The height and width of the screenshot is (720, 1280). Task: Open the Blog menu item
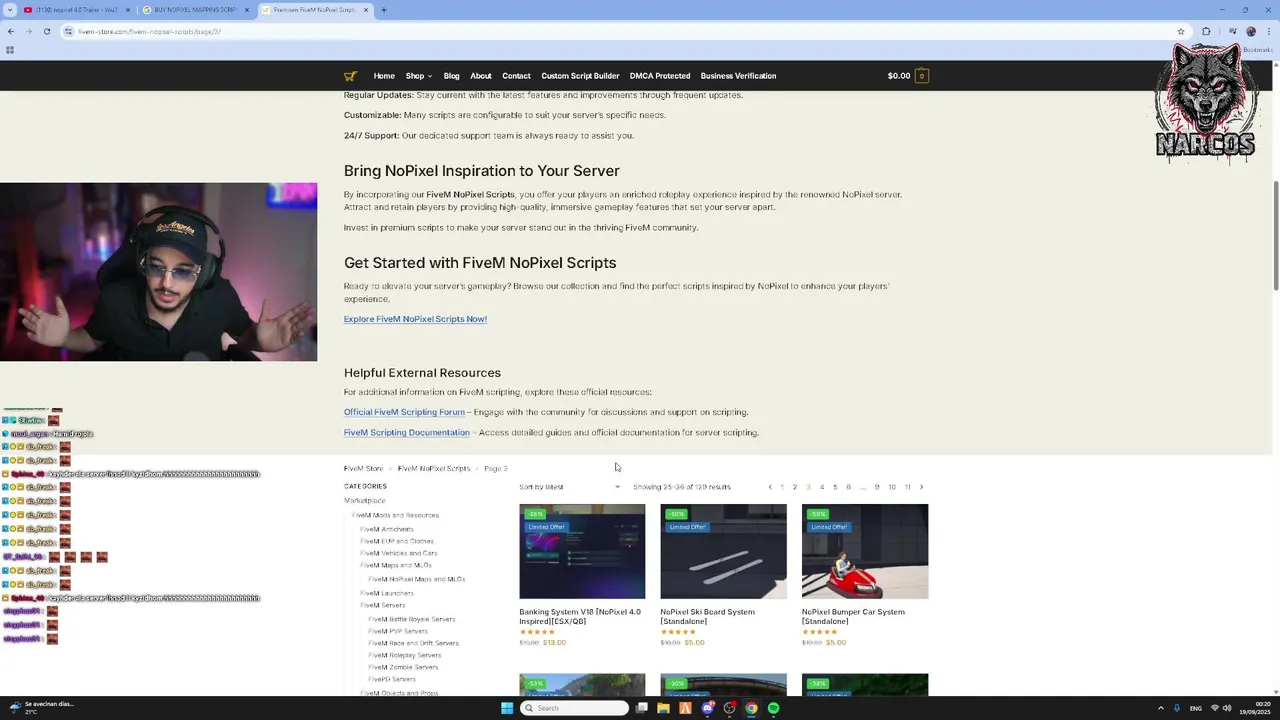pos(451,76)
